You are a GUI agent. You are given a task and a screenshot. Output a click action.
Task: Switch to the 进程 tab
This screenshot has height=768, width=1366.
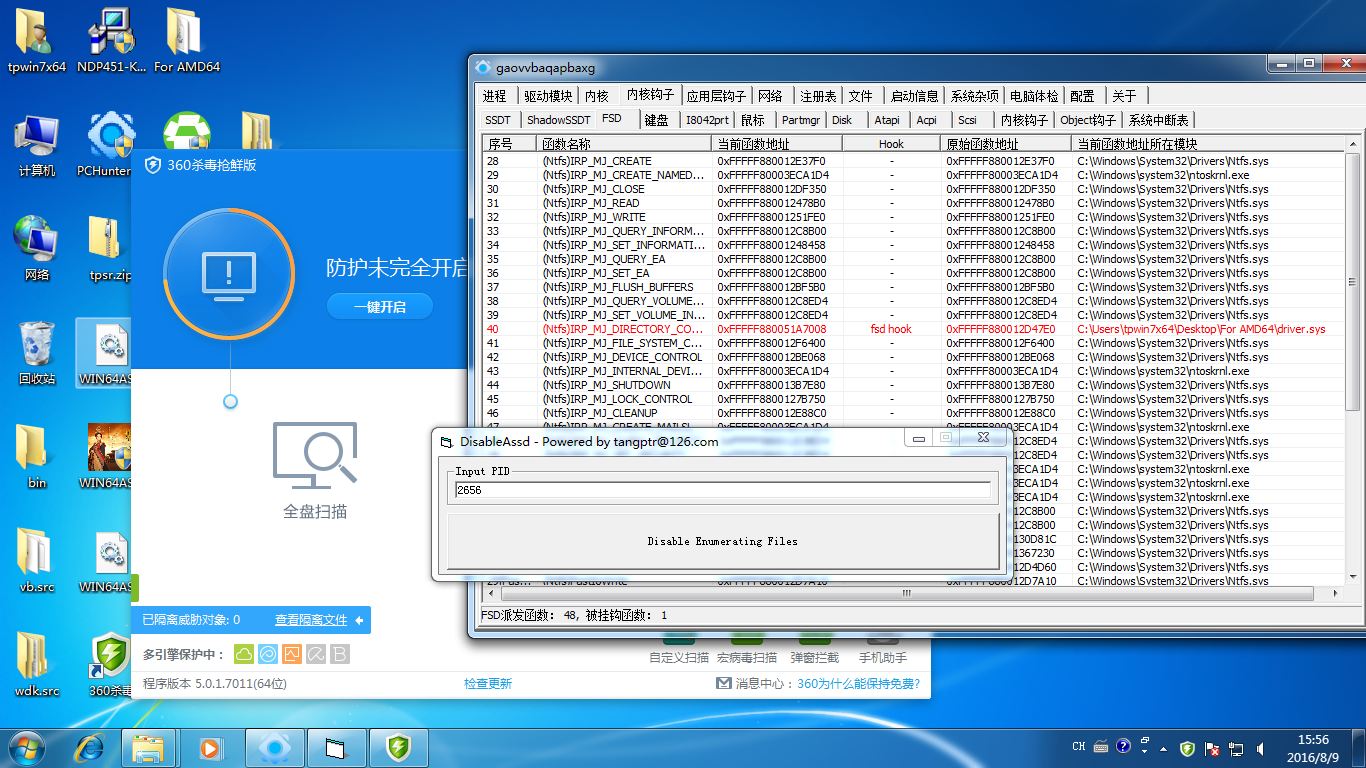coord(494,96)
